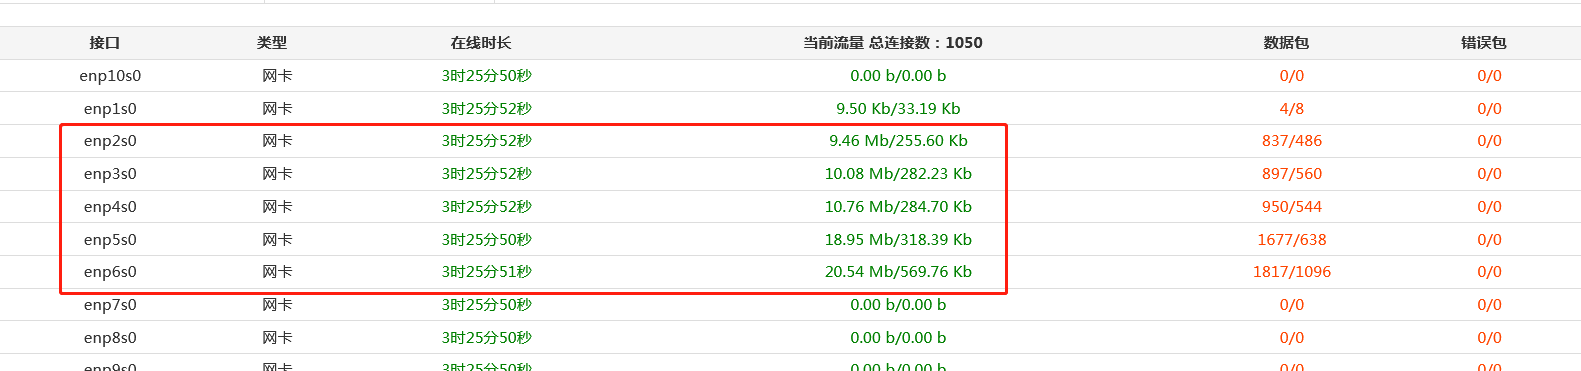Click the 数据包 column header

[x=1286, y=43]
